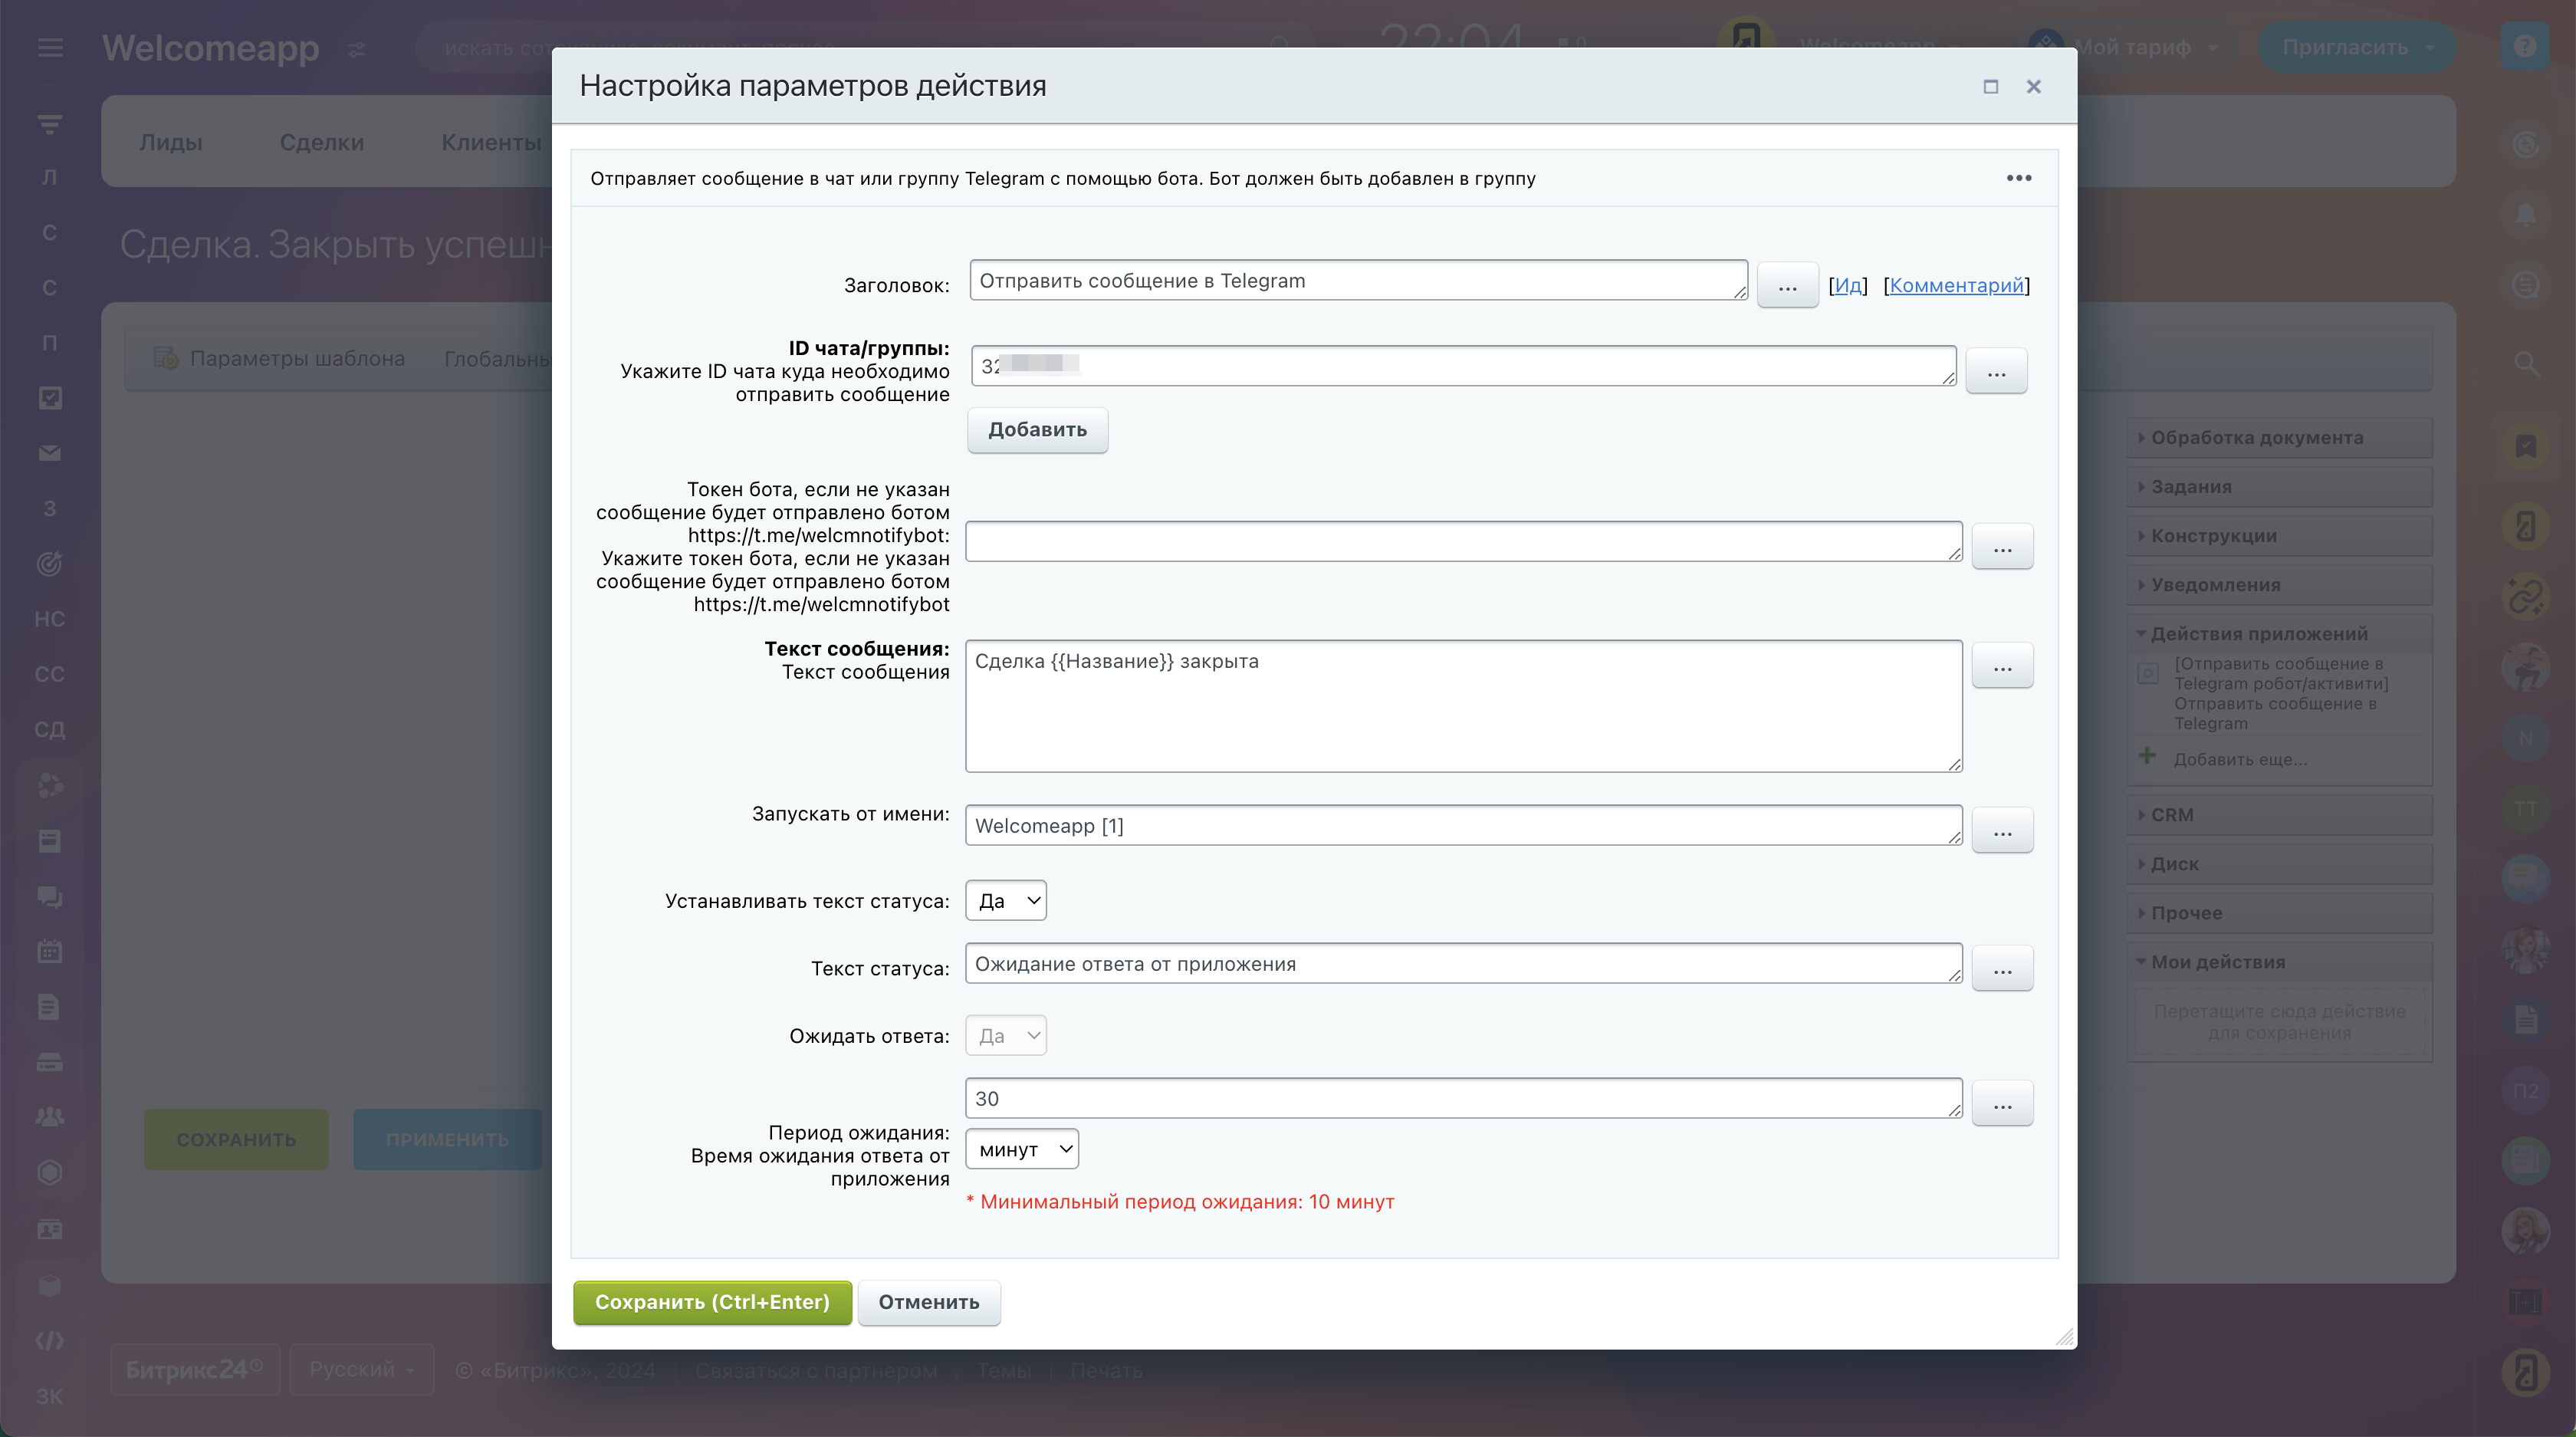Image resolution: width=2576 pixels, height=1437 pixels.
Task: Open the Ожидать ответа dropdown
Action: point(1006,1036)
